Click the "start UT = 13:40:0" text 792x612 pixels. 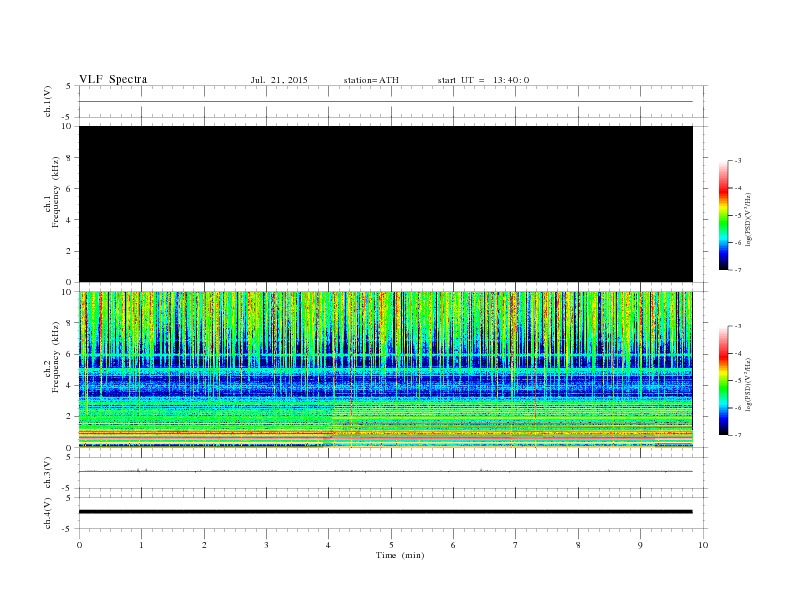[483, 80]
